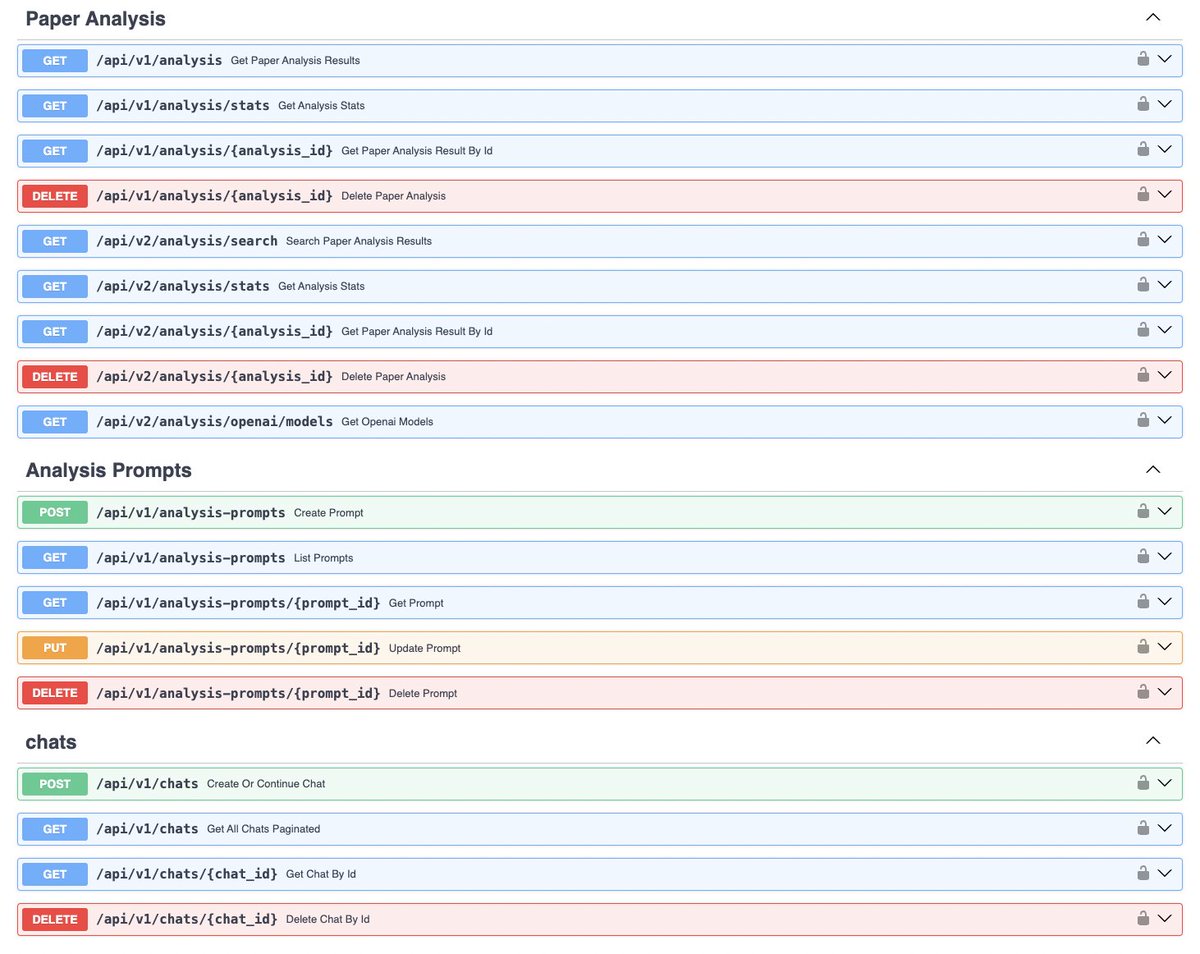Click POST button for /api/v1/analysis-prompts
Viewport: 1200px width, 954px height.
[x=55, y=512]
